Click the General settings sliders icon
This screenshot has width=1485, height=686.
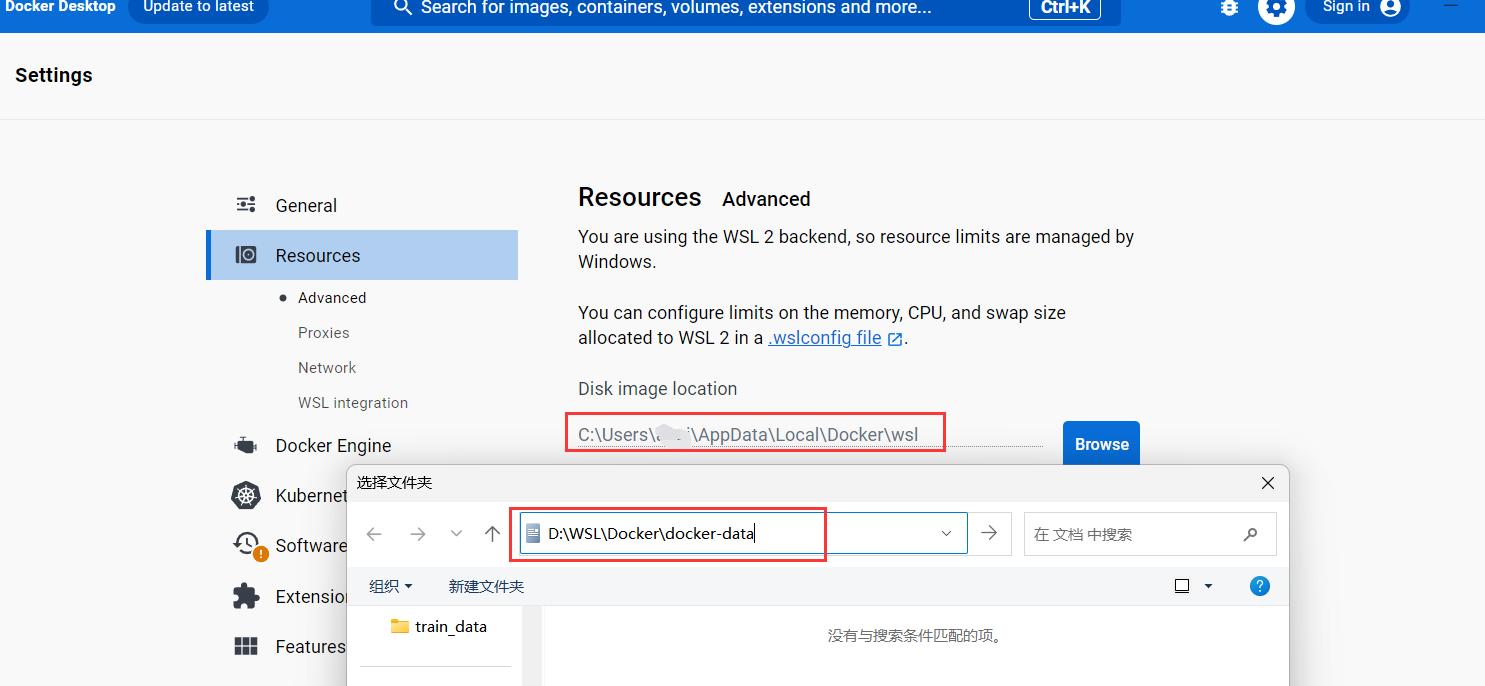coord(246,205)
